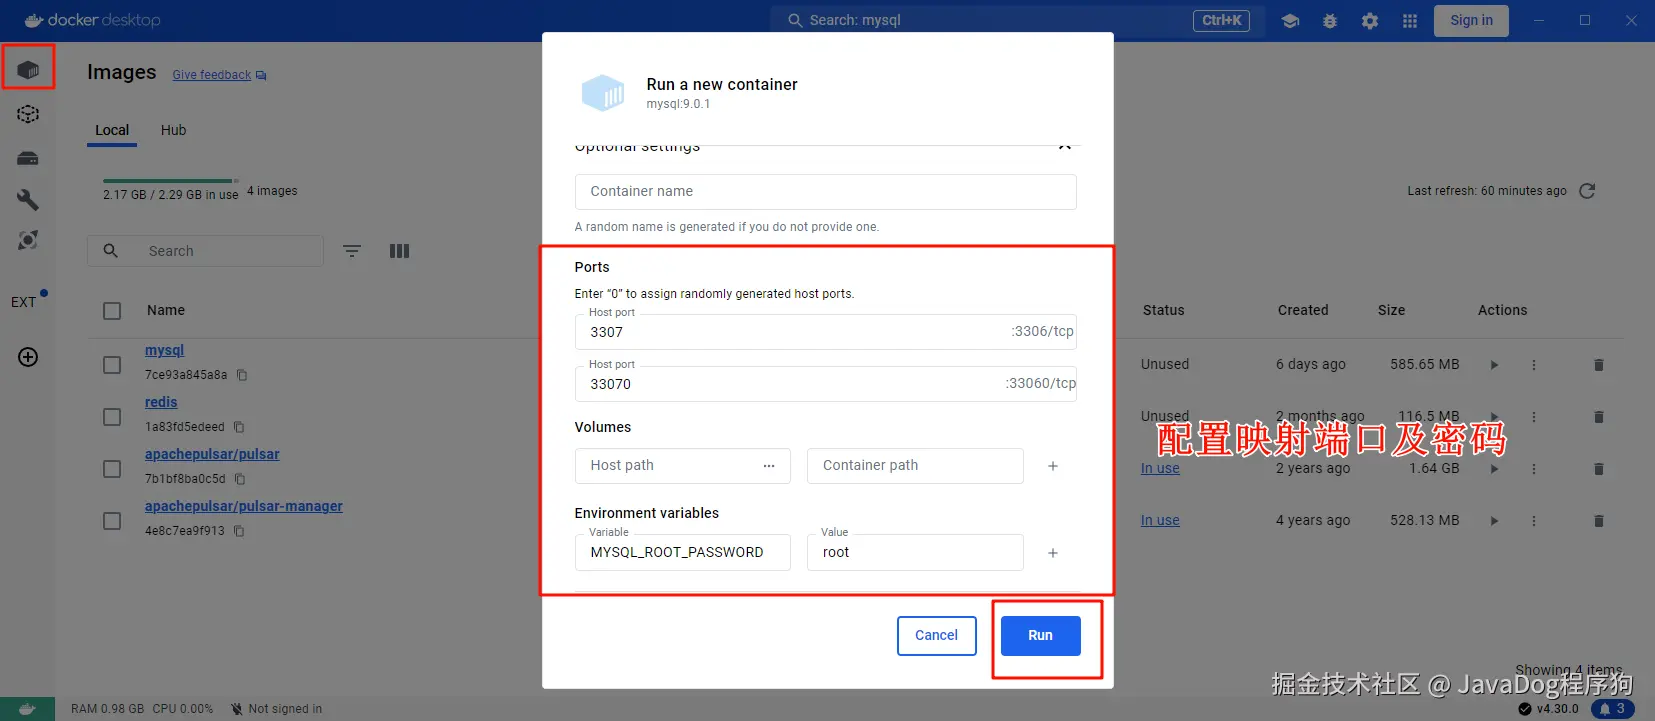
Task: Edit the environment value field 'root'
Action: (915, 553)
